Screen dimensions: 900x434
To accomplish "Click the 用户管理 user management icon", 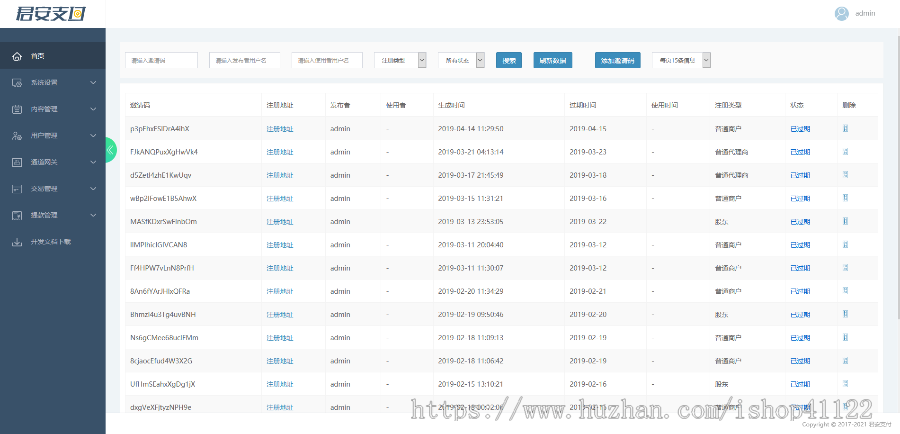I will (17, 135).
